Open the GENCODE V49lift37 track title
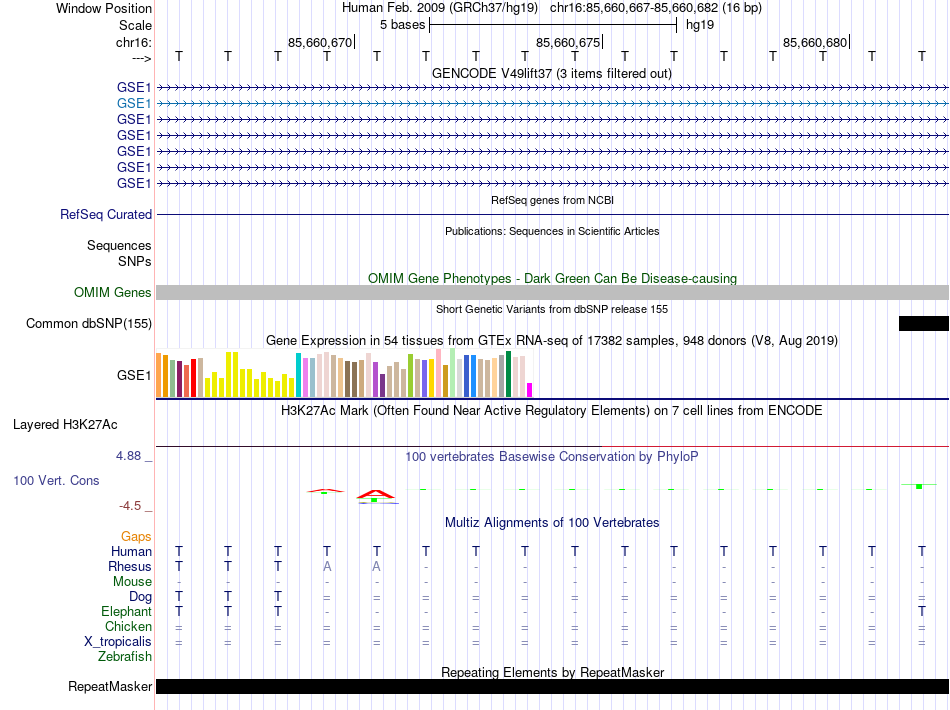 (x=551, y=74)
